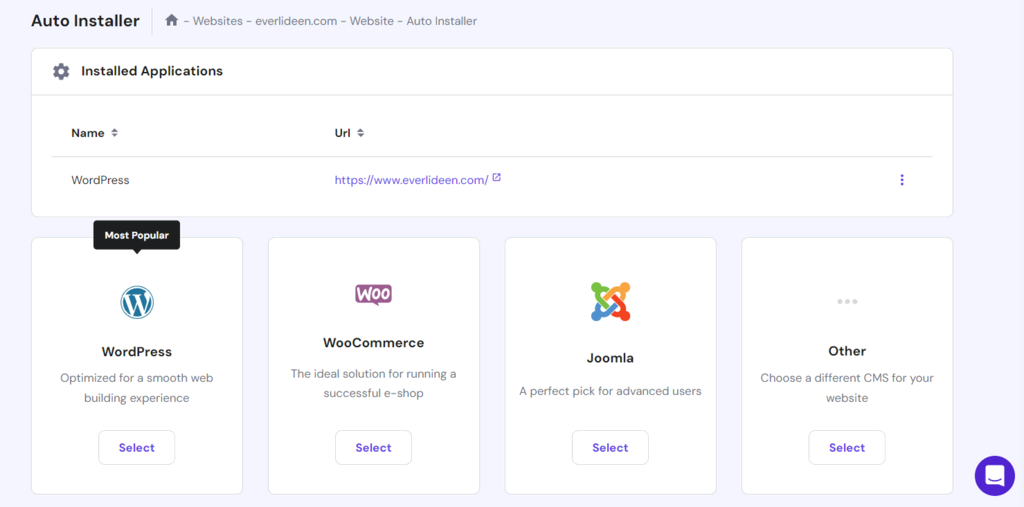Click the Joomla card title
Screen dimensions: 1024x507
click(x=610, y=358)
